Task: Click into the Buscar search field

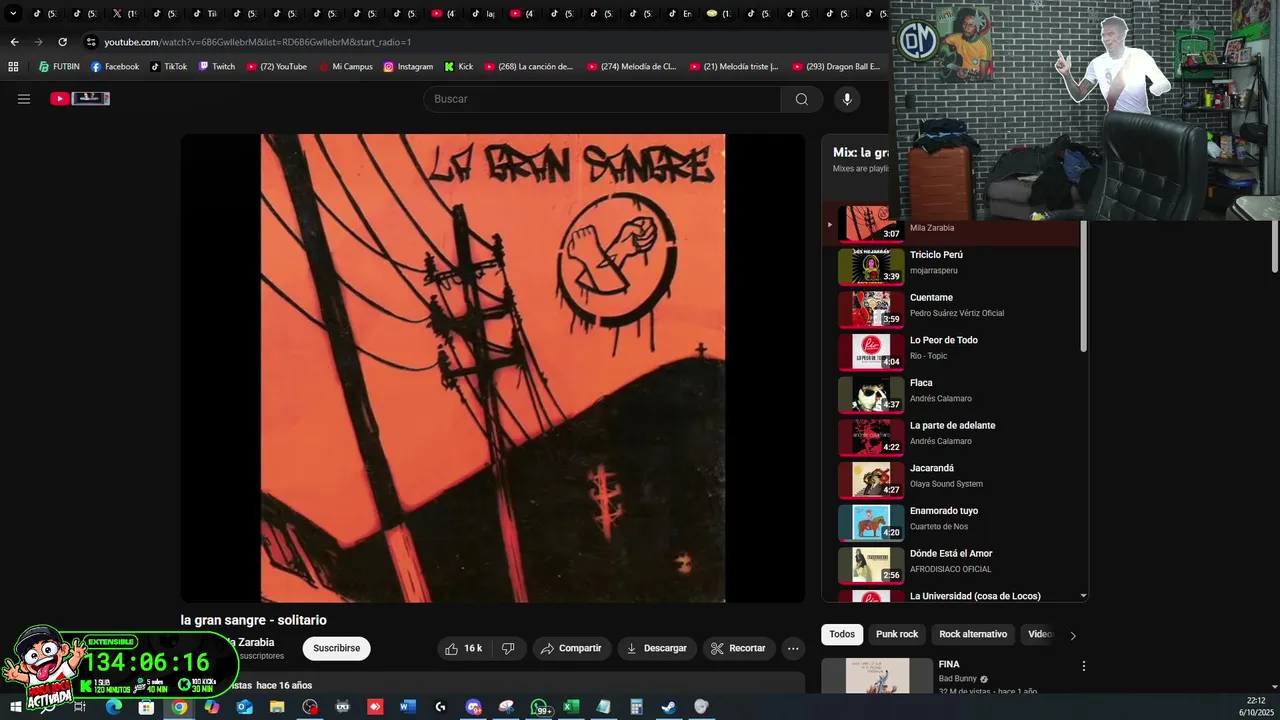Action: click(602, 99)
